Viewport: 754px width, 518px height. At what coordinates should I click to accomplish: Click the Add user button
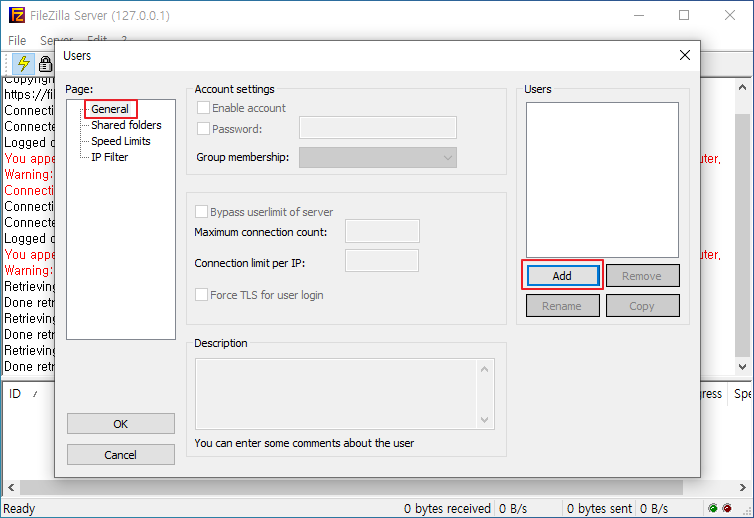click(562, 276)
